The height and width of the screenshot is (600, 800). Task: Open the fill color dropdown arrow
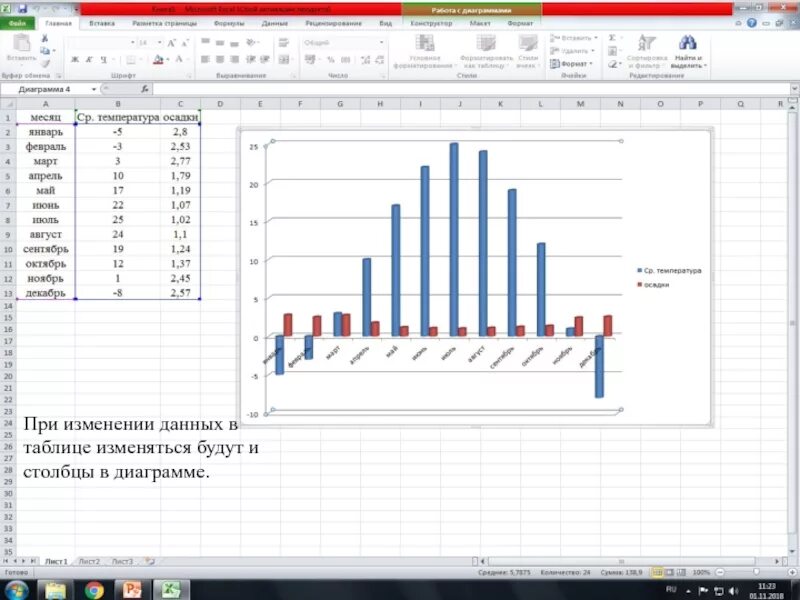[168, 60]
